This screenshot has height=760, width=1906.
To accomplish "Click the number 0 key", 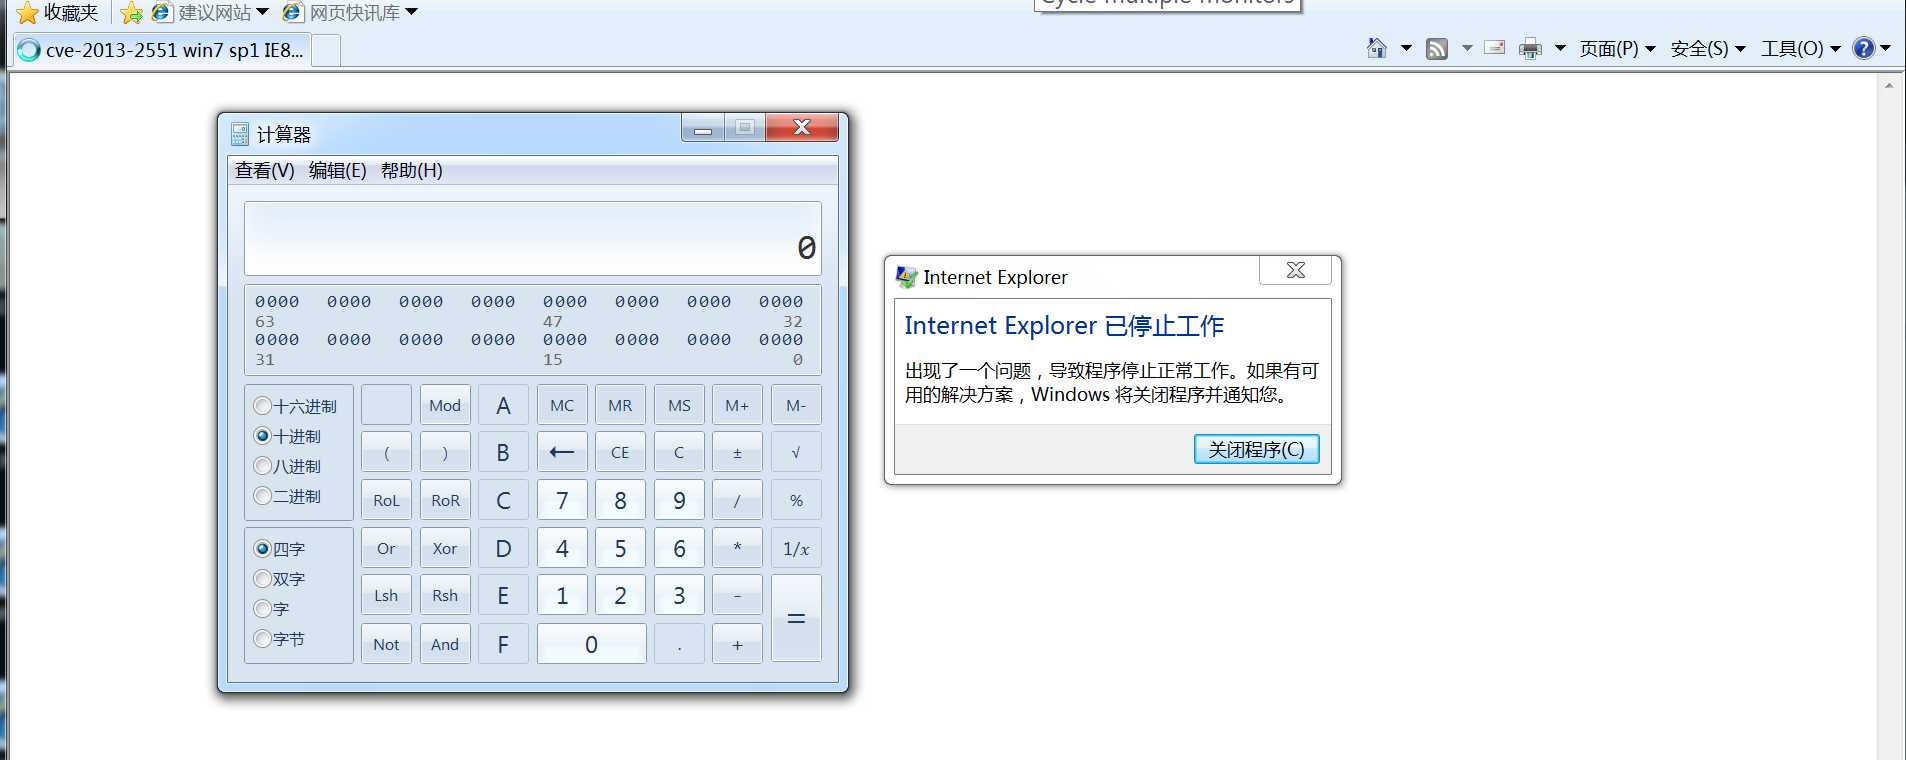I will pos(591,644).
